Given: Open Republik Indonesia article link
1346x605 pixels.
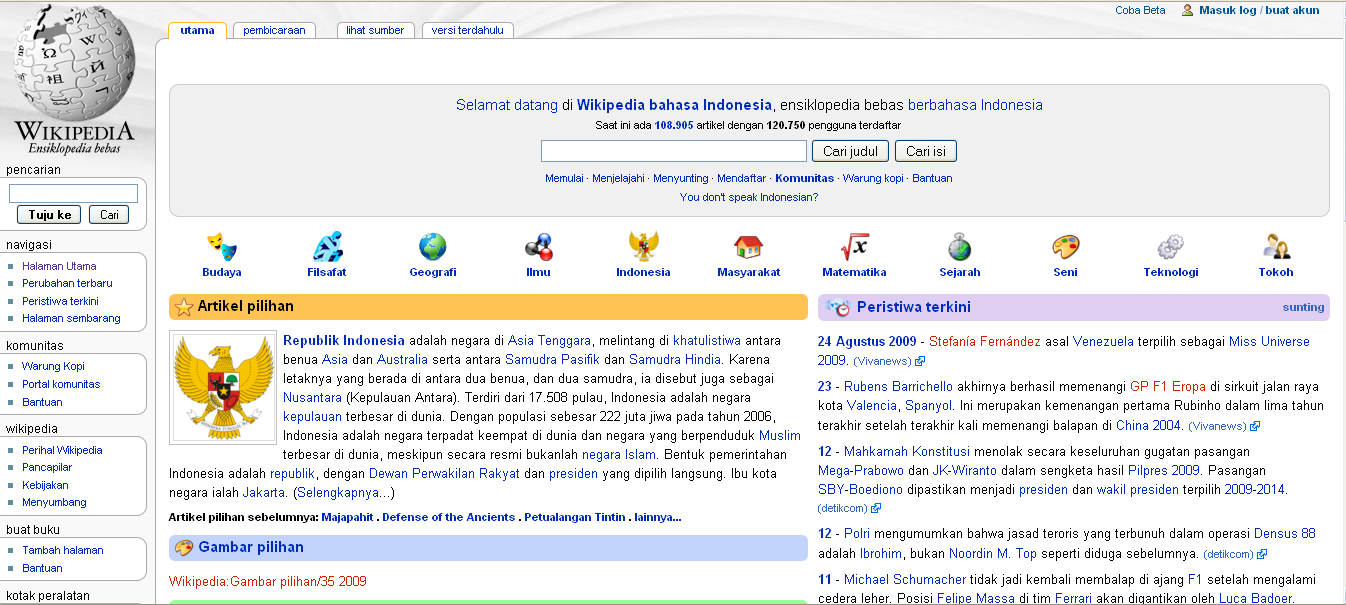Looking at the screenshot, I should [344, 340].
